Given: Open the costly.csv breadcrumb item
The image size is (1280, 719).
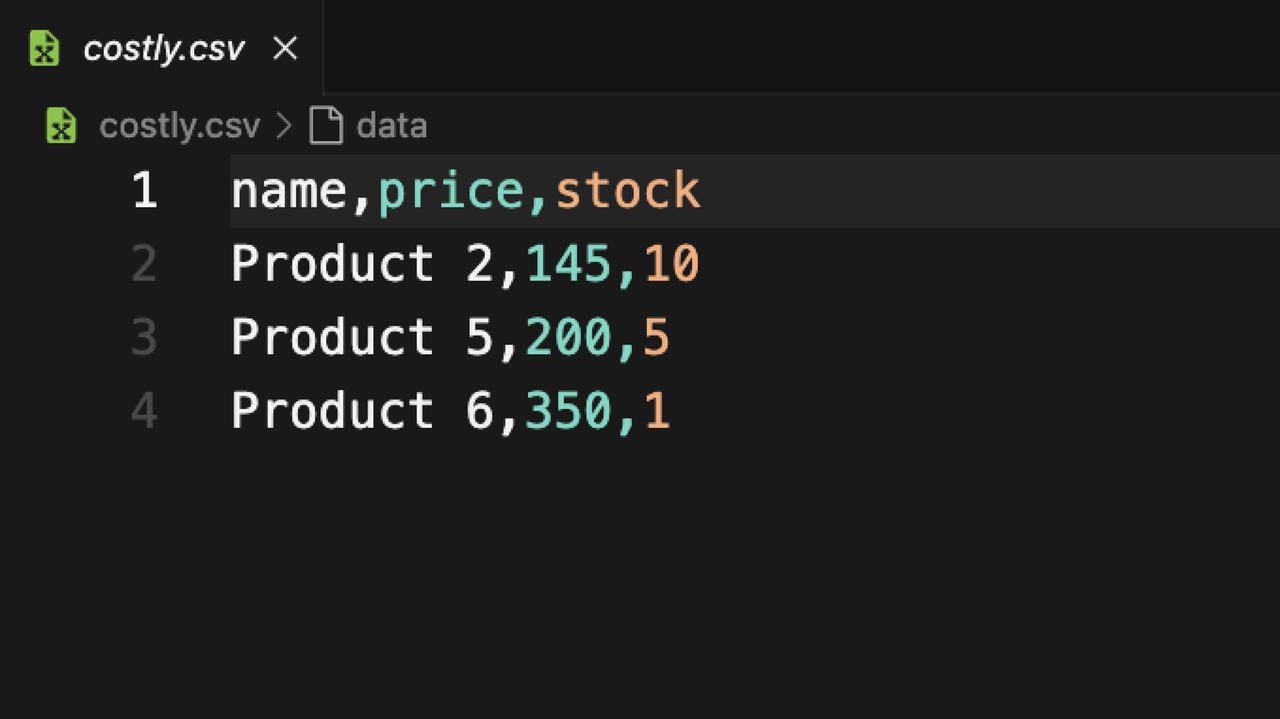Looking at the screenshot, I should (179, 126).
